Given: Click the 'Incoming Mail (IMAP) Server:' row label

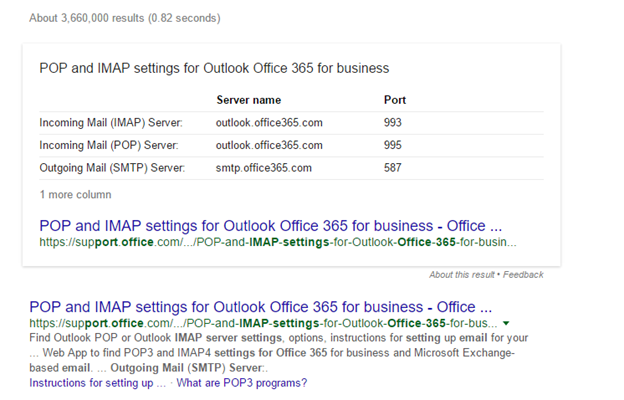Looking at the screenshot, I should [111, 123].
